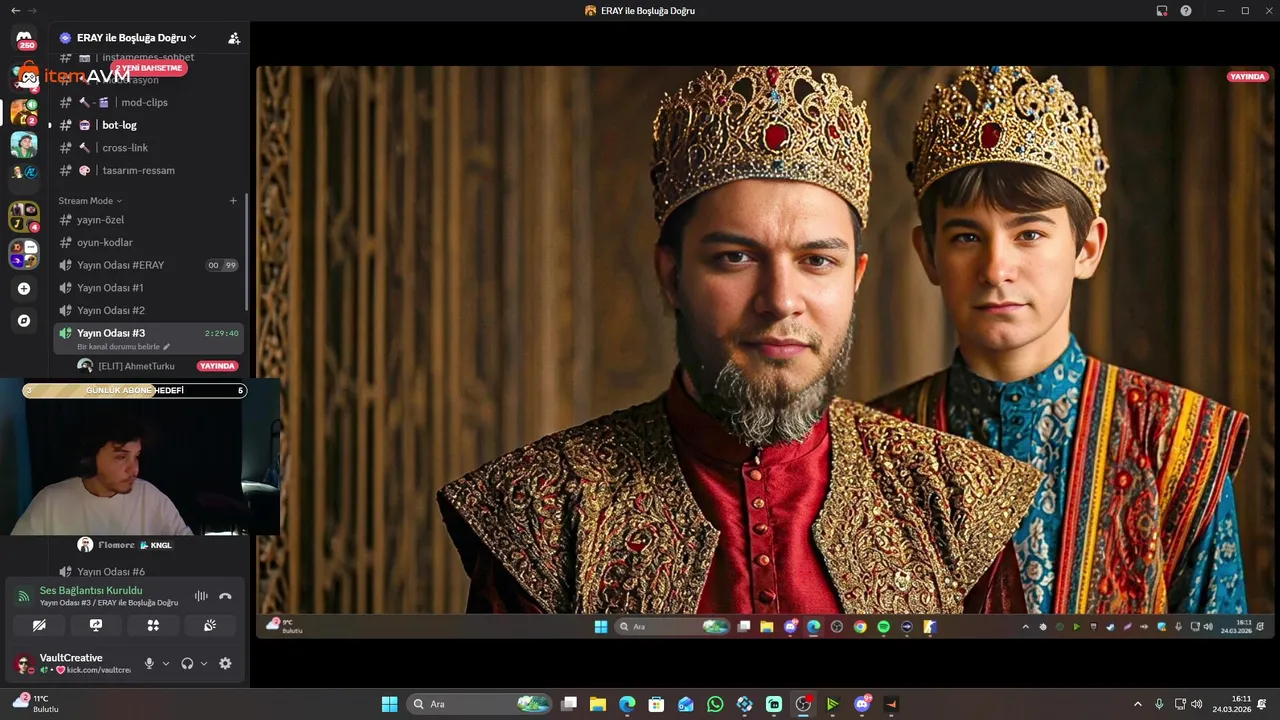Open the mod-clips channel
This screenshot has height=720, width=1280.
pos(148,102)
